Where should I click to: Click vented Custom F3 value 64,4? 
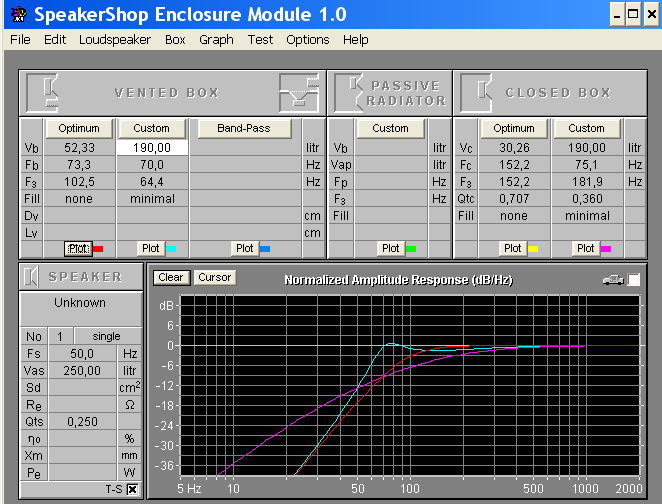152,182
